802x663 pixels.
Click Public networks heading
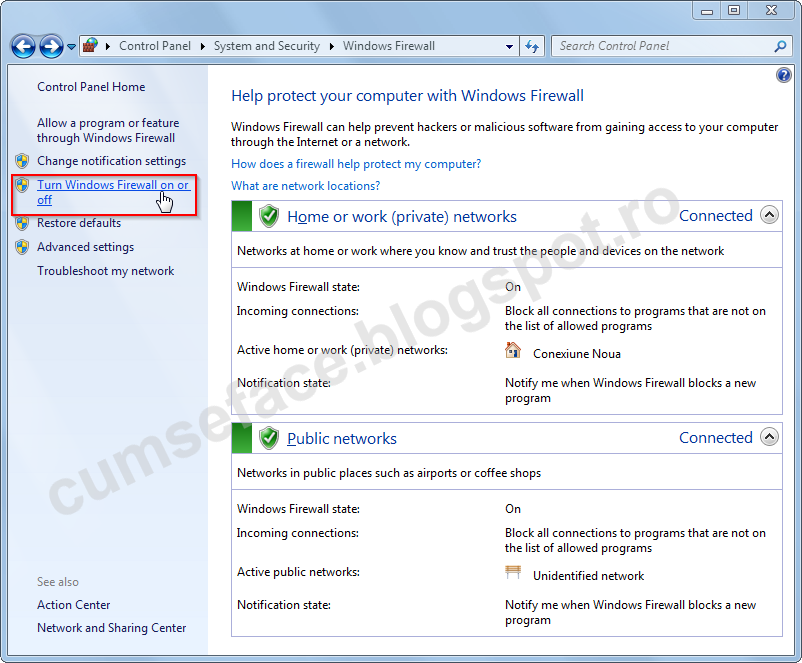342,438
